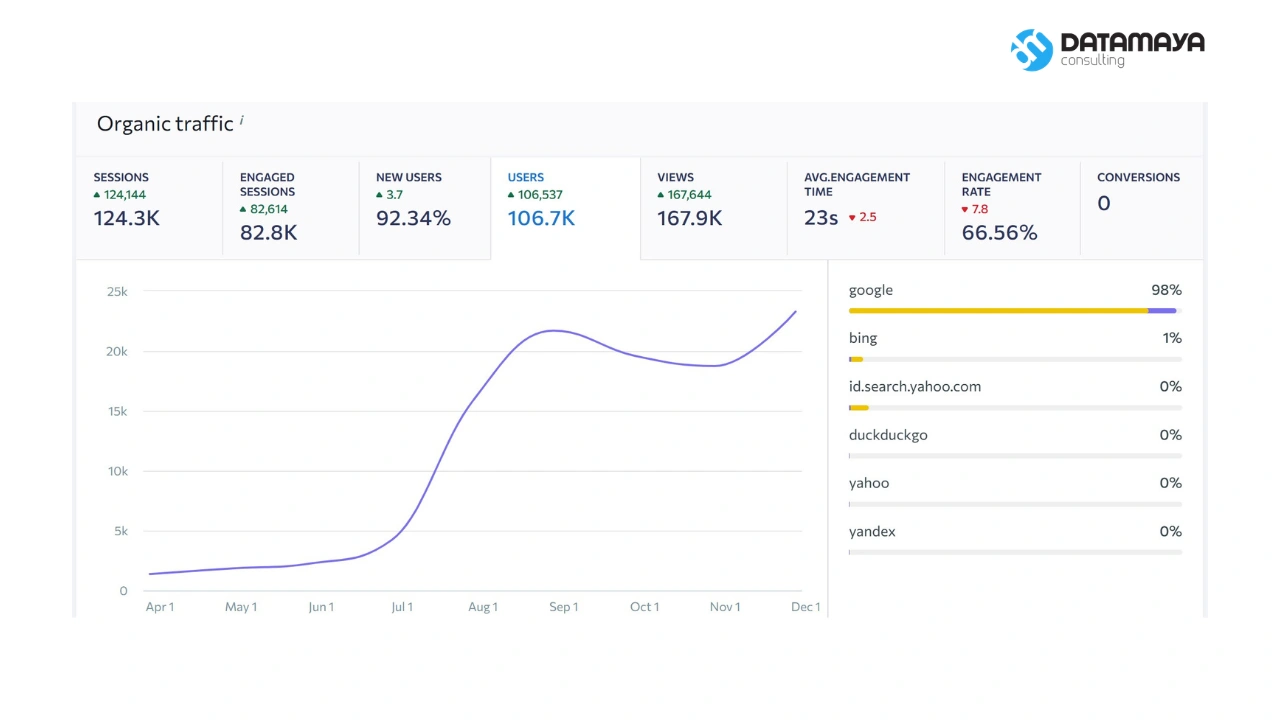Image resolution: width=1280 pixels, height=720 pixels.
Task: Open the info icon beside Organic traffic
Action: click(241, 120)
